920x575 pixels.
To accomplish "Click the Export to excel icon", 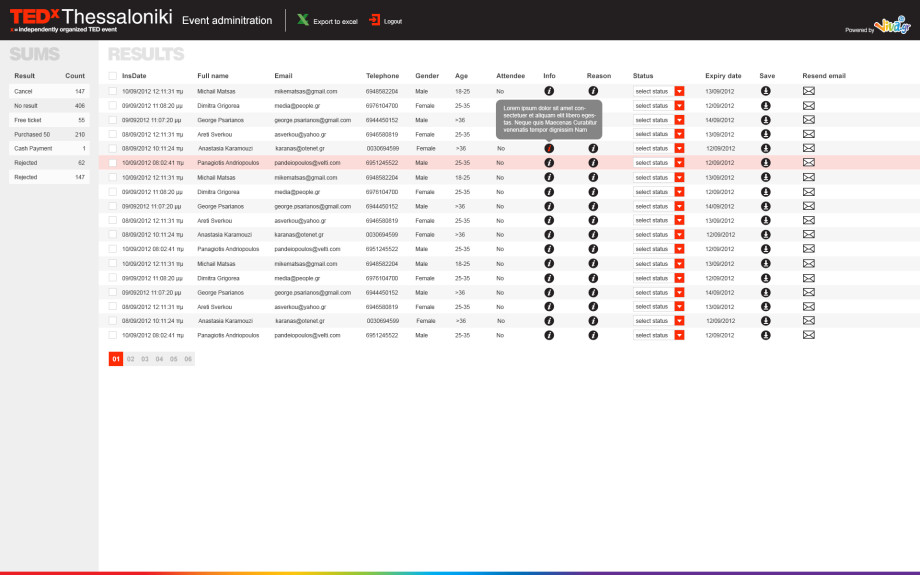I will click(x=303, y=20).
